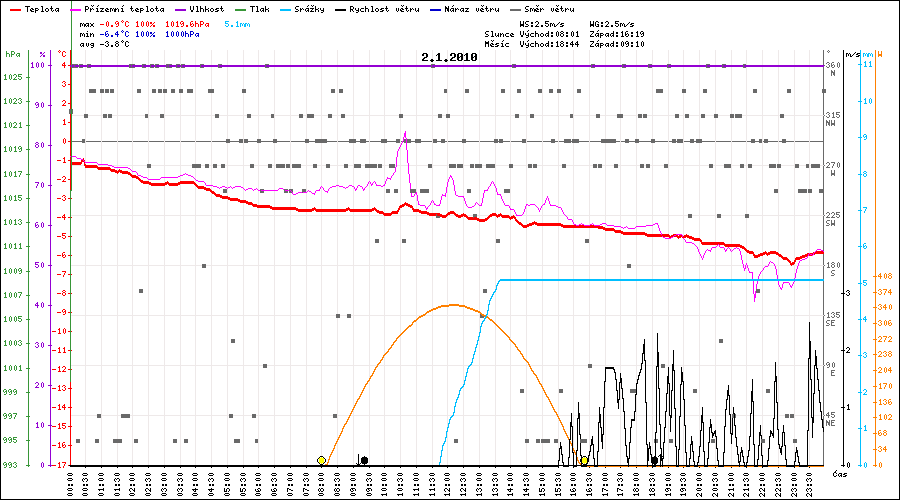Image resolution: width=900 pixels, height=500 pixels.
Task: Click the peak of the orange solar curve
Action: pyautogui.click(x=453, y=305)
